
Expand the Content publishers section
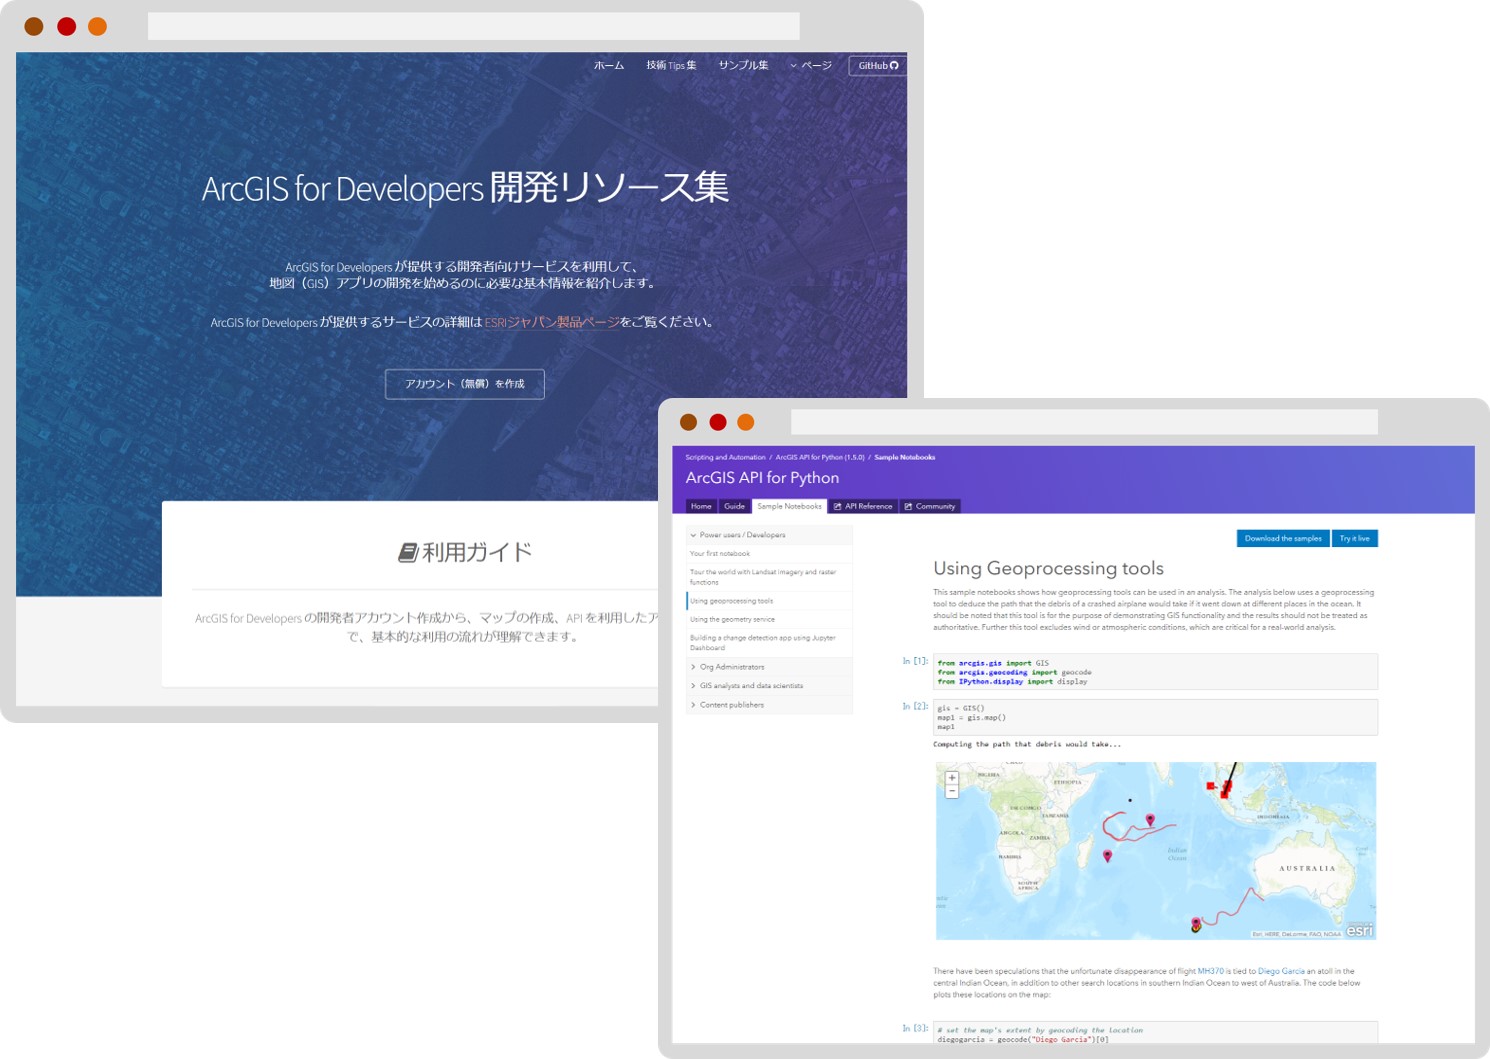(769, 705)
